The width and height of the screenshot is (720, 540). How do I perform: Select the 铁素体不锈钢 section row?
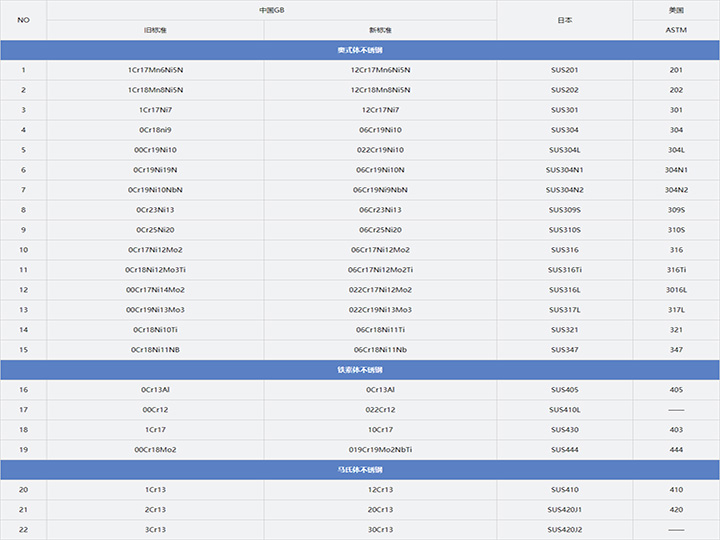point(360,370)
